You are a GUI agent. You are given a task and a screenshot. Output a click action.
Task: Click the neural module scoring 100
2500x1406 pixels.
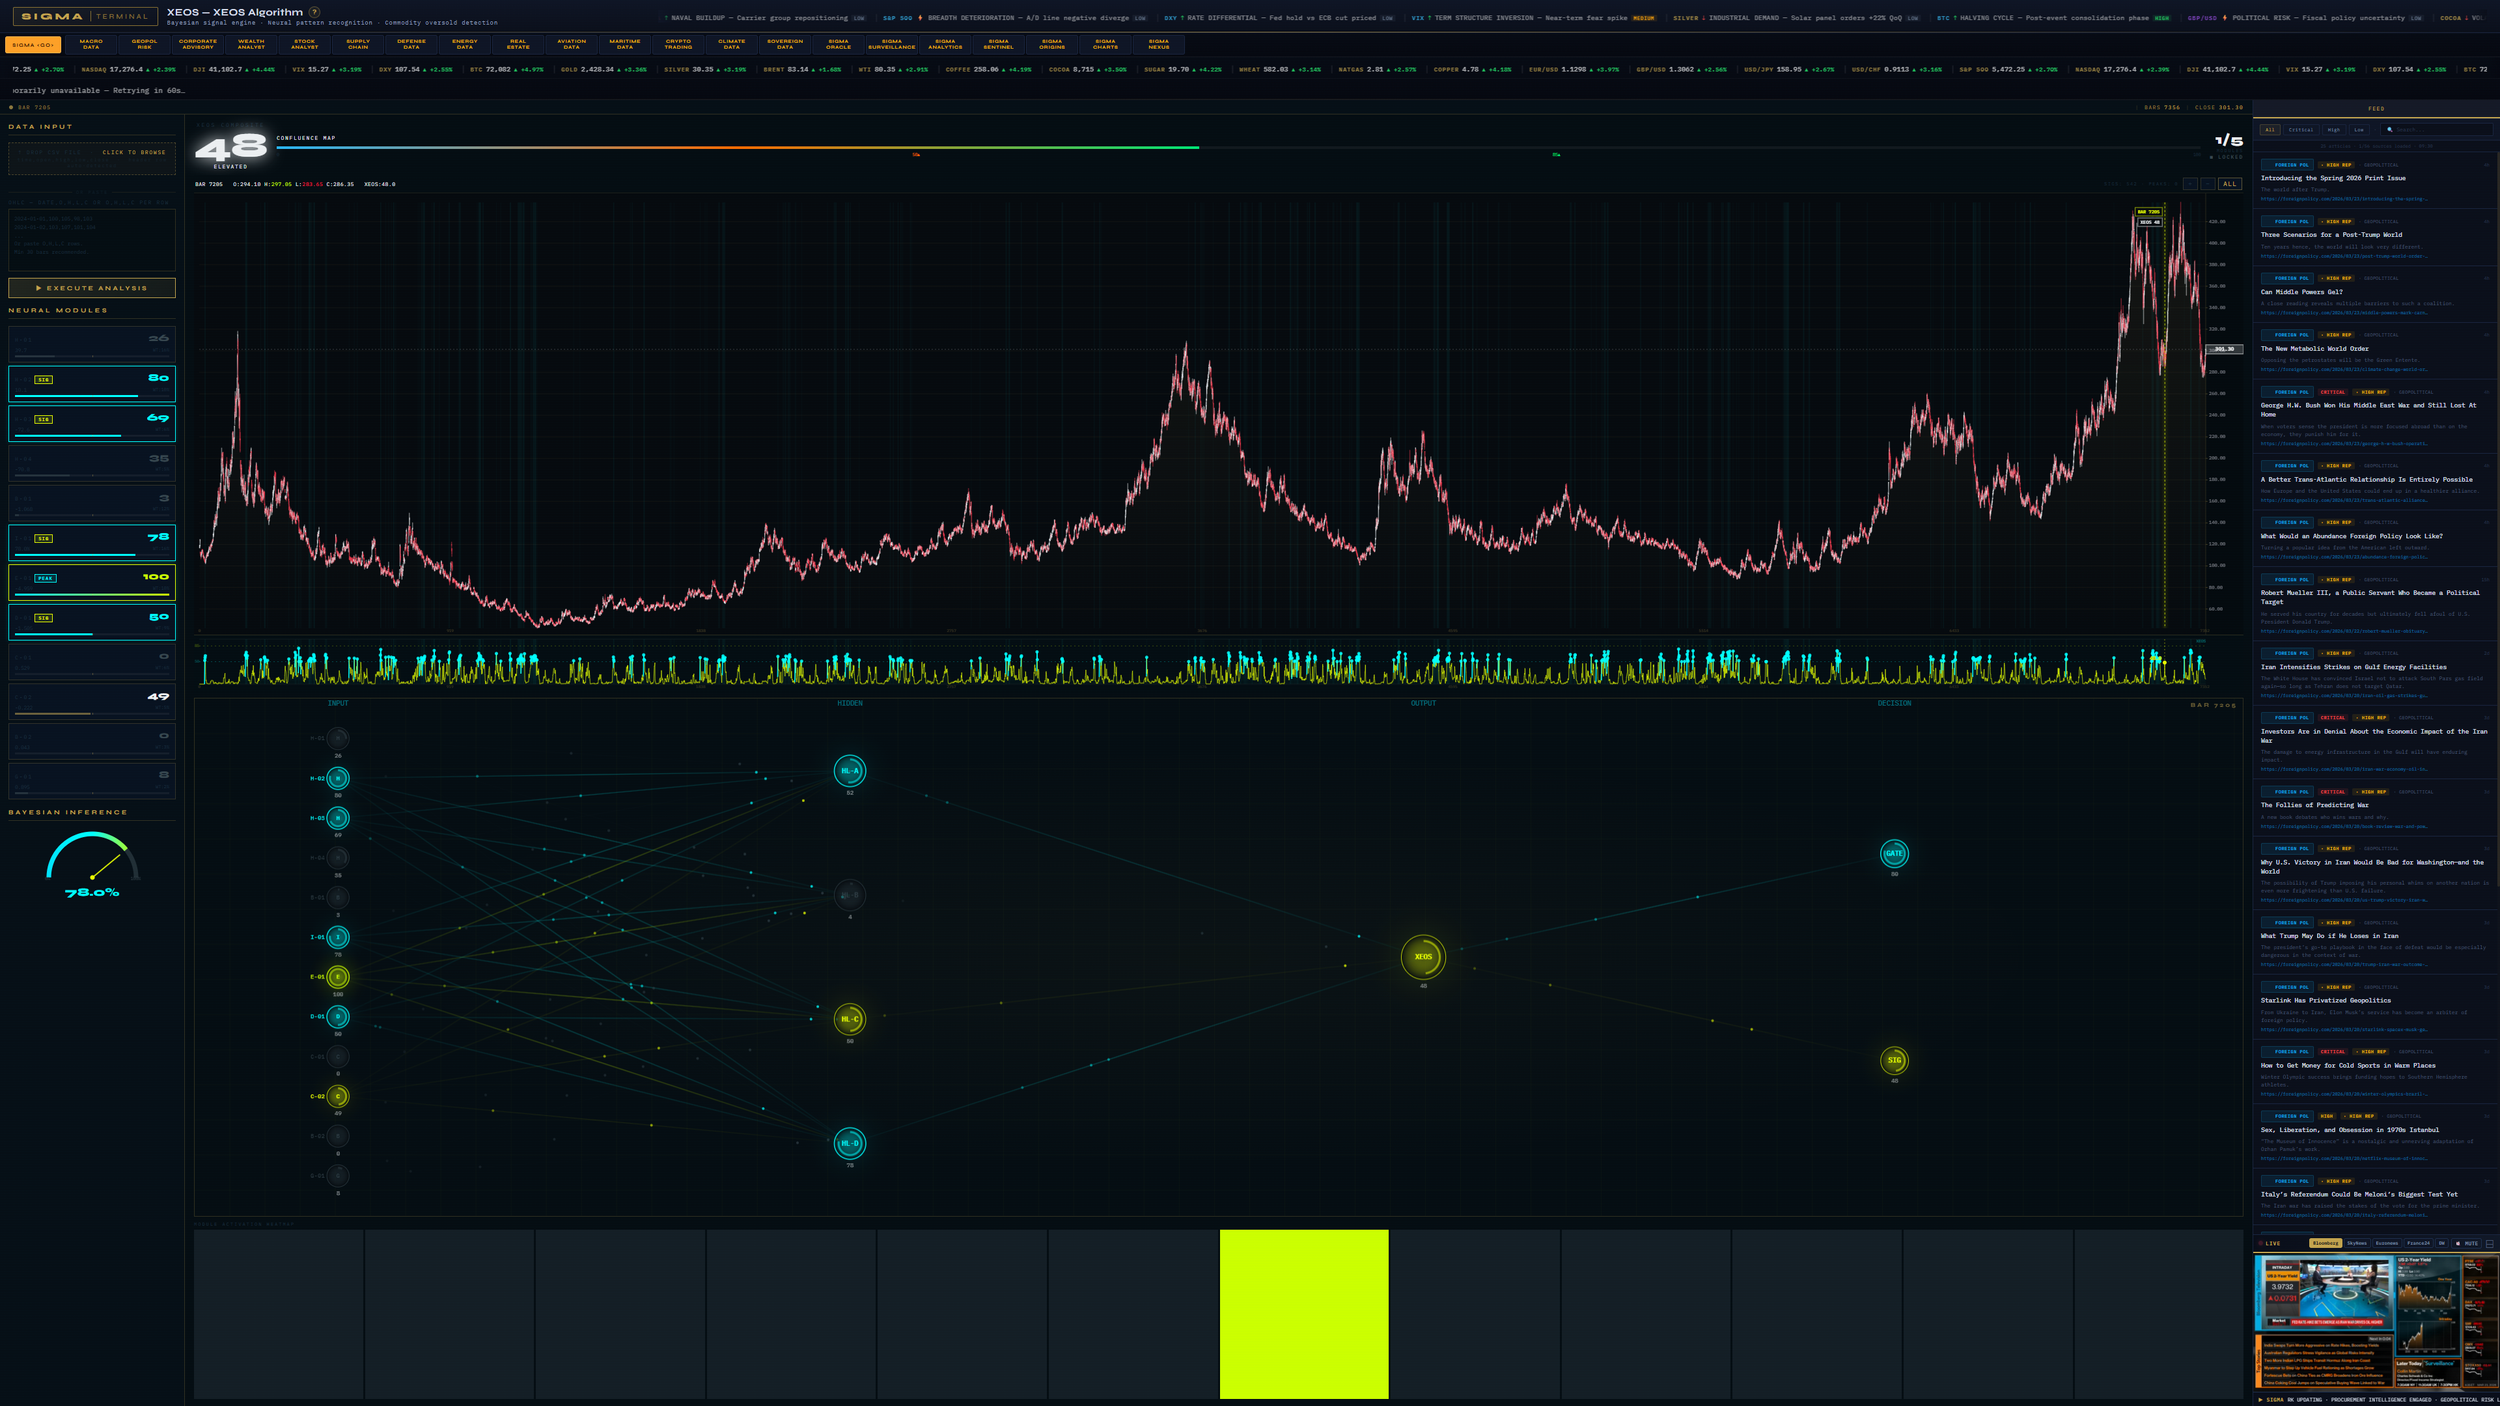pyautogui.click(x=92, y=582)
